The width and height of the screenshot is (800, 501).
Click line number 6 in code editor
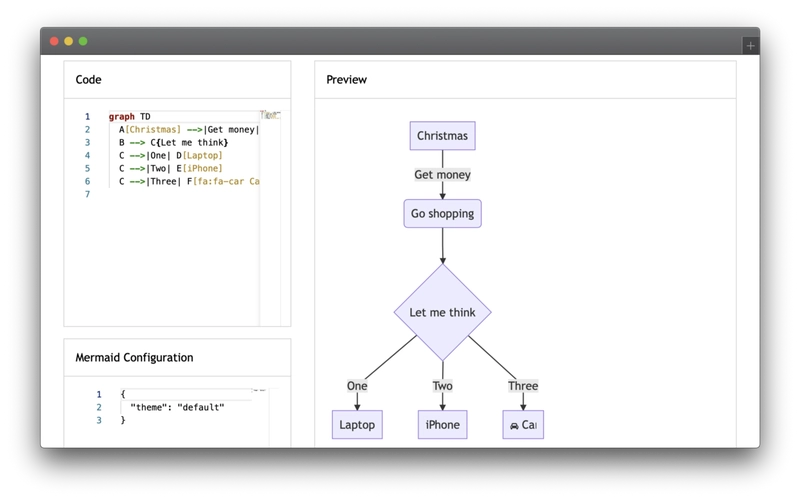pos(87,181)
